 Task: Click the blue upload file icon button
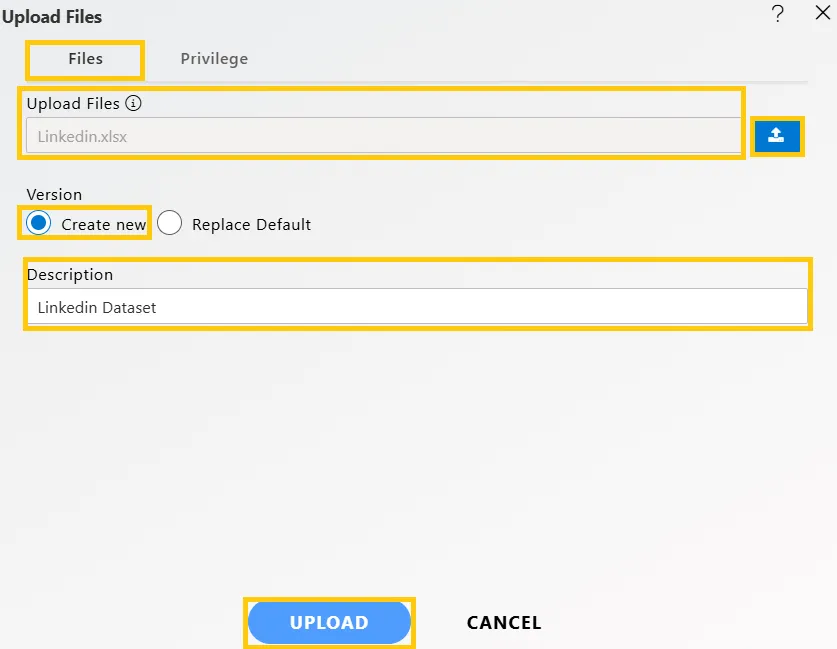point(777,136)
